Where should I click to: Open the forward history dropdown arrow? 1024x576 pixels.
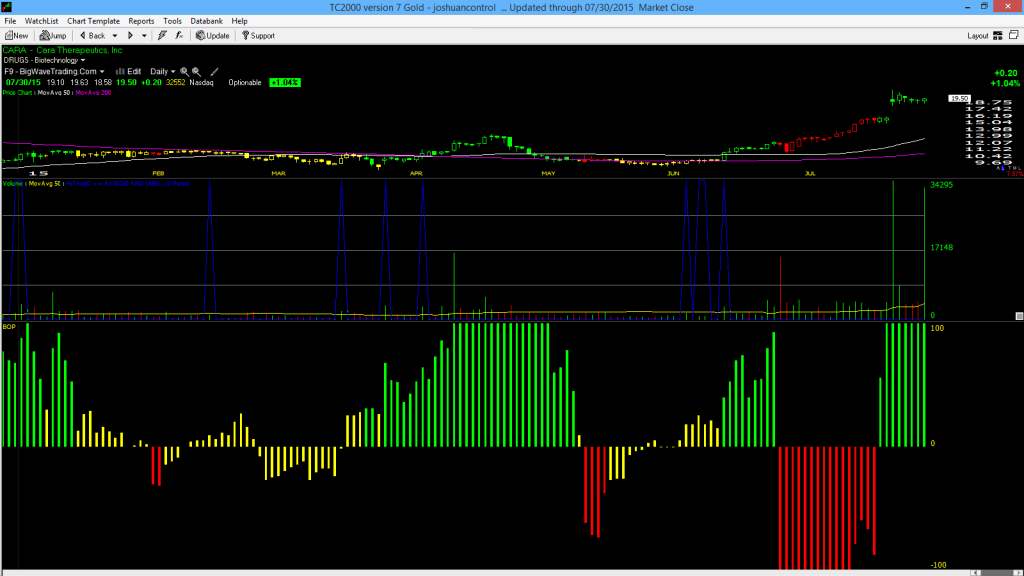pyautogui.click(x=144, y=36)
